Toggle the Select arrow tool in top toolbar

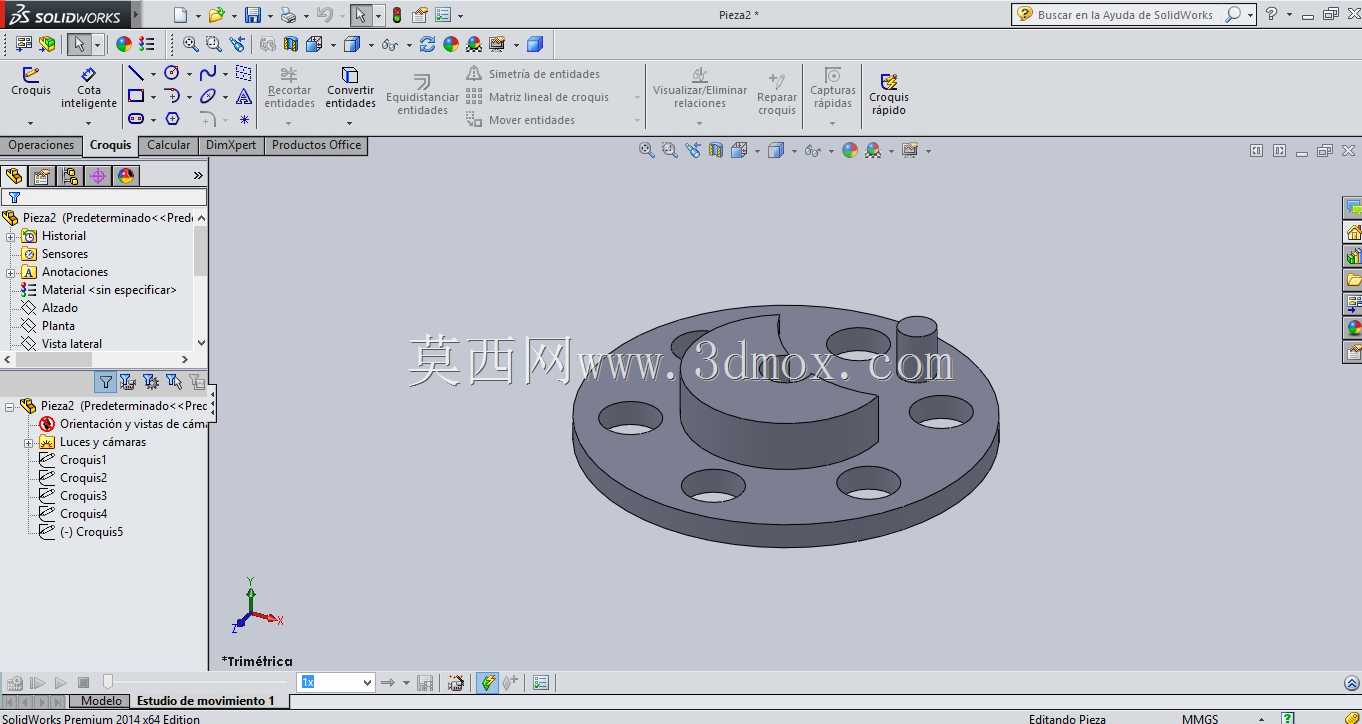tap(360, 15)
